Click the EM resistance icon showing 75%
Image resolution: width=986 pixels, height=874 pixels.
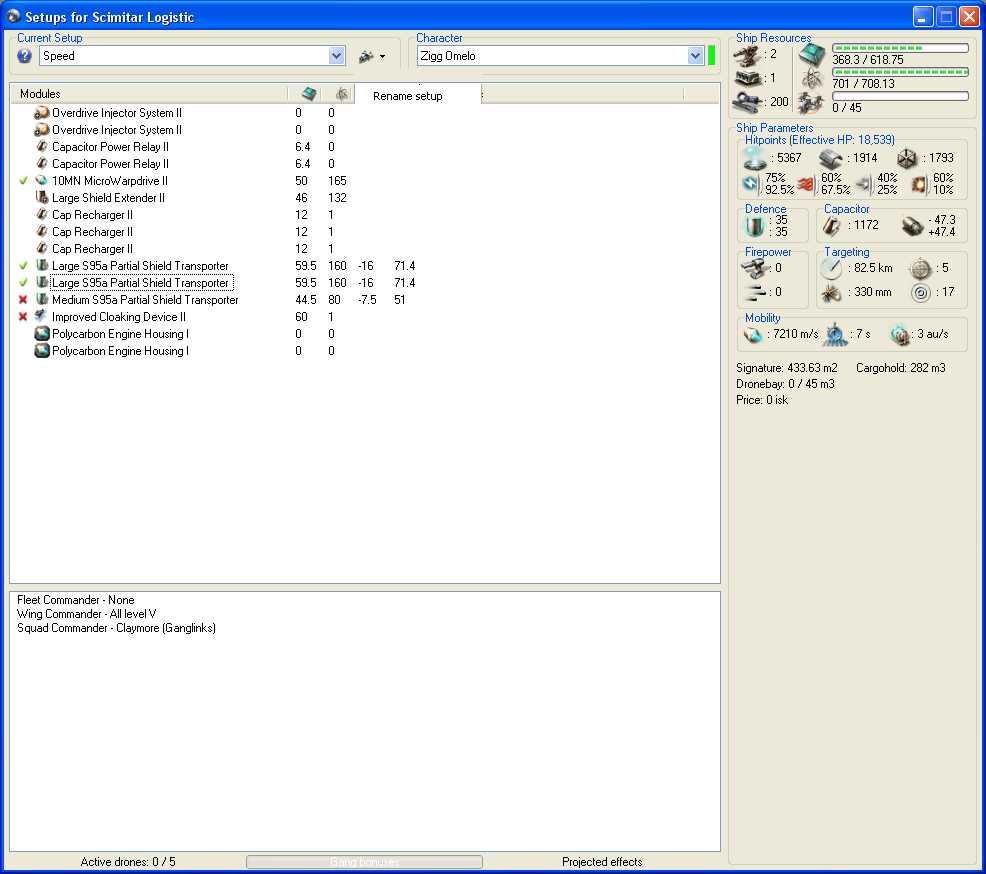tap(751, 184)
